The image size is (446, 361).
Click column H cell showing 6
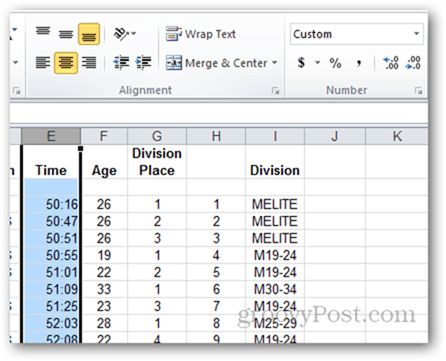(216, 289)
